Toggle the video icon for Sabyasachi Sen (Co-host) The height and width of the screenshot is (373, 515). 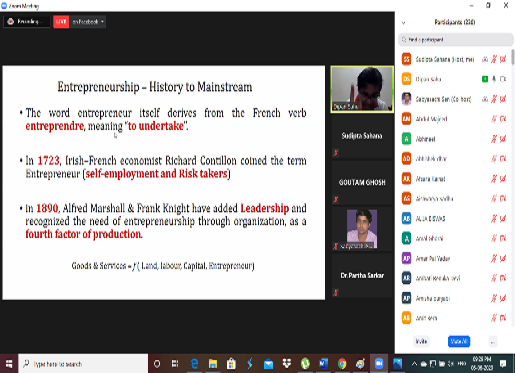[503, 99]
